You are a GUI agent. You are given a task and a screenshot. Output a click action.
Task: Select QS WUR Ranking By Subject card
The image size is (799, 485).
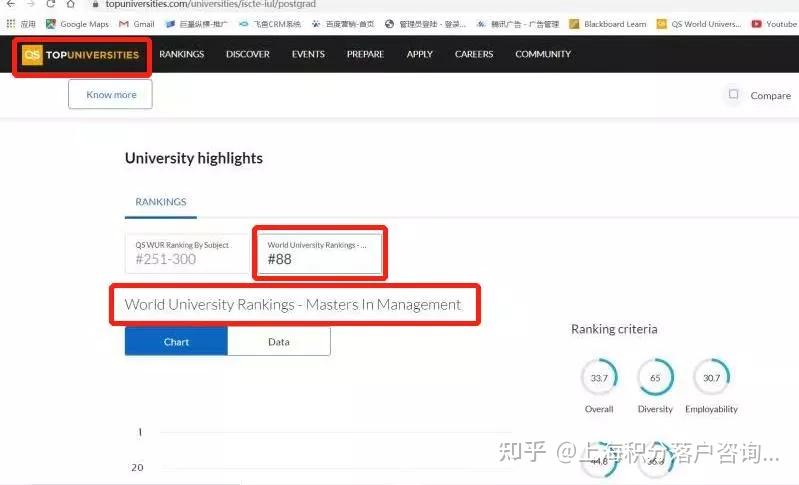point(187,253)
